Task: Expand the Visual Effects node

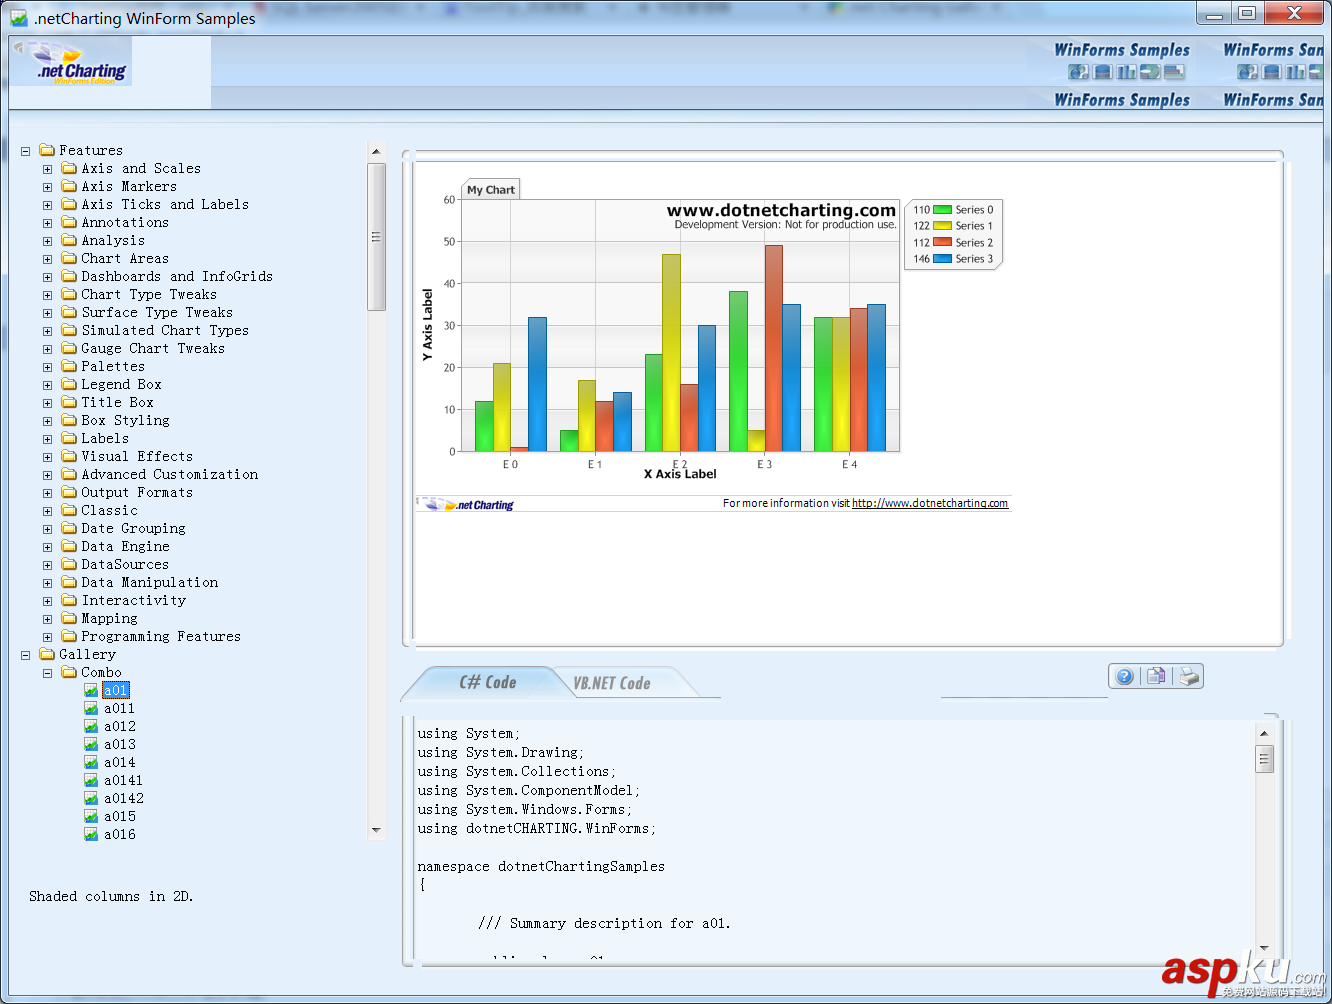Action: (x=47, y=457)
